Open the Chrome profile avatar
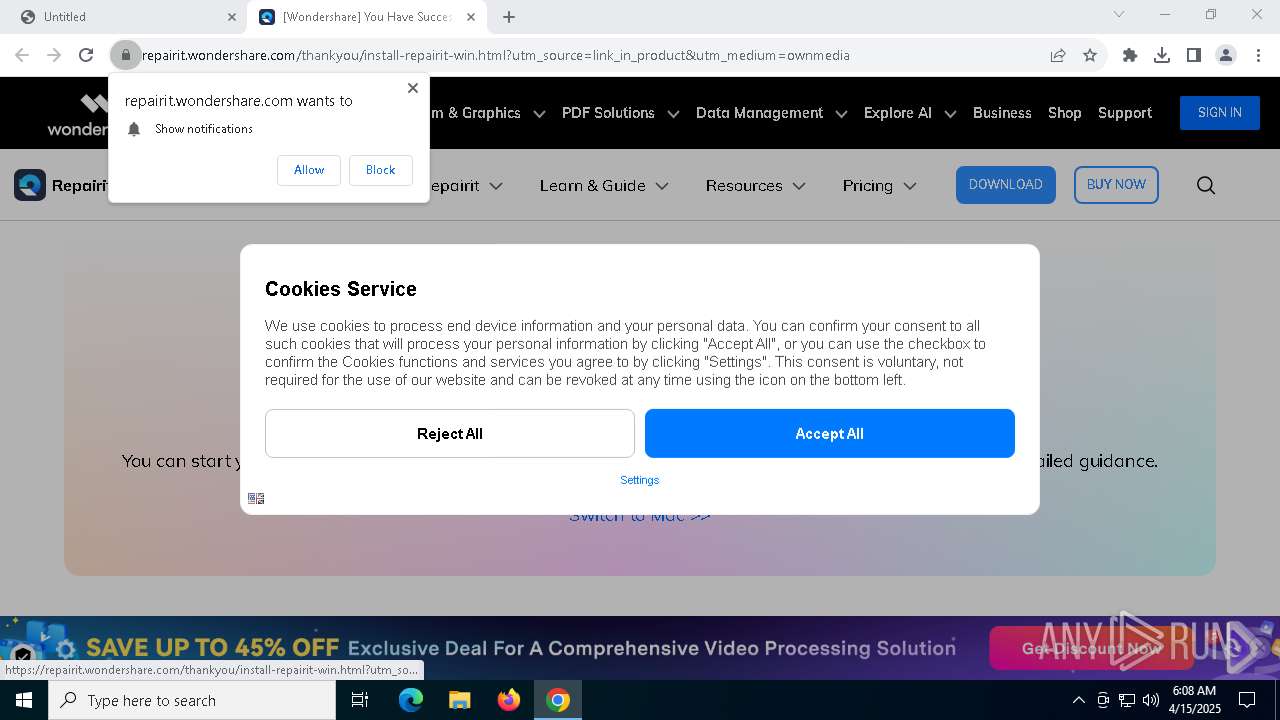The height and width of the screenshot is (720, 1280). pos(1226,55)
